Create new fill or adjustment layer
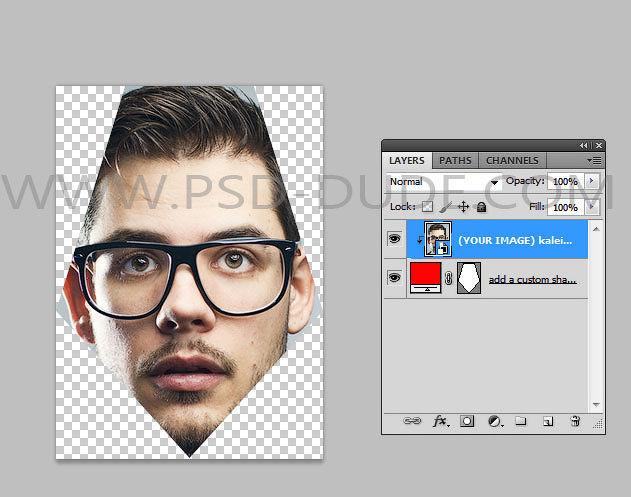The width and height of the screenshot is (631, 497). coord(494,422)
